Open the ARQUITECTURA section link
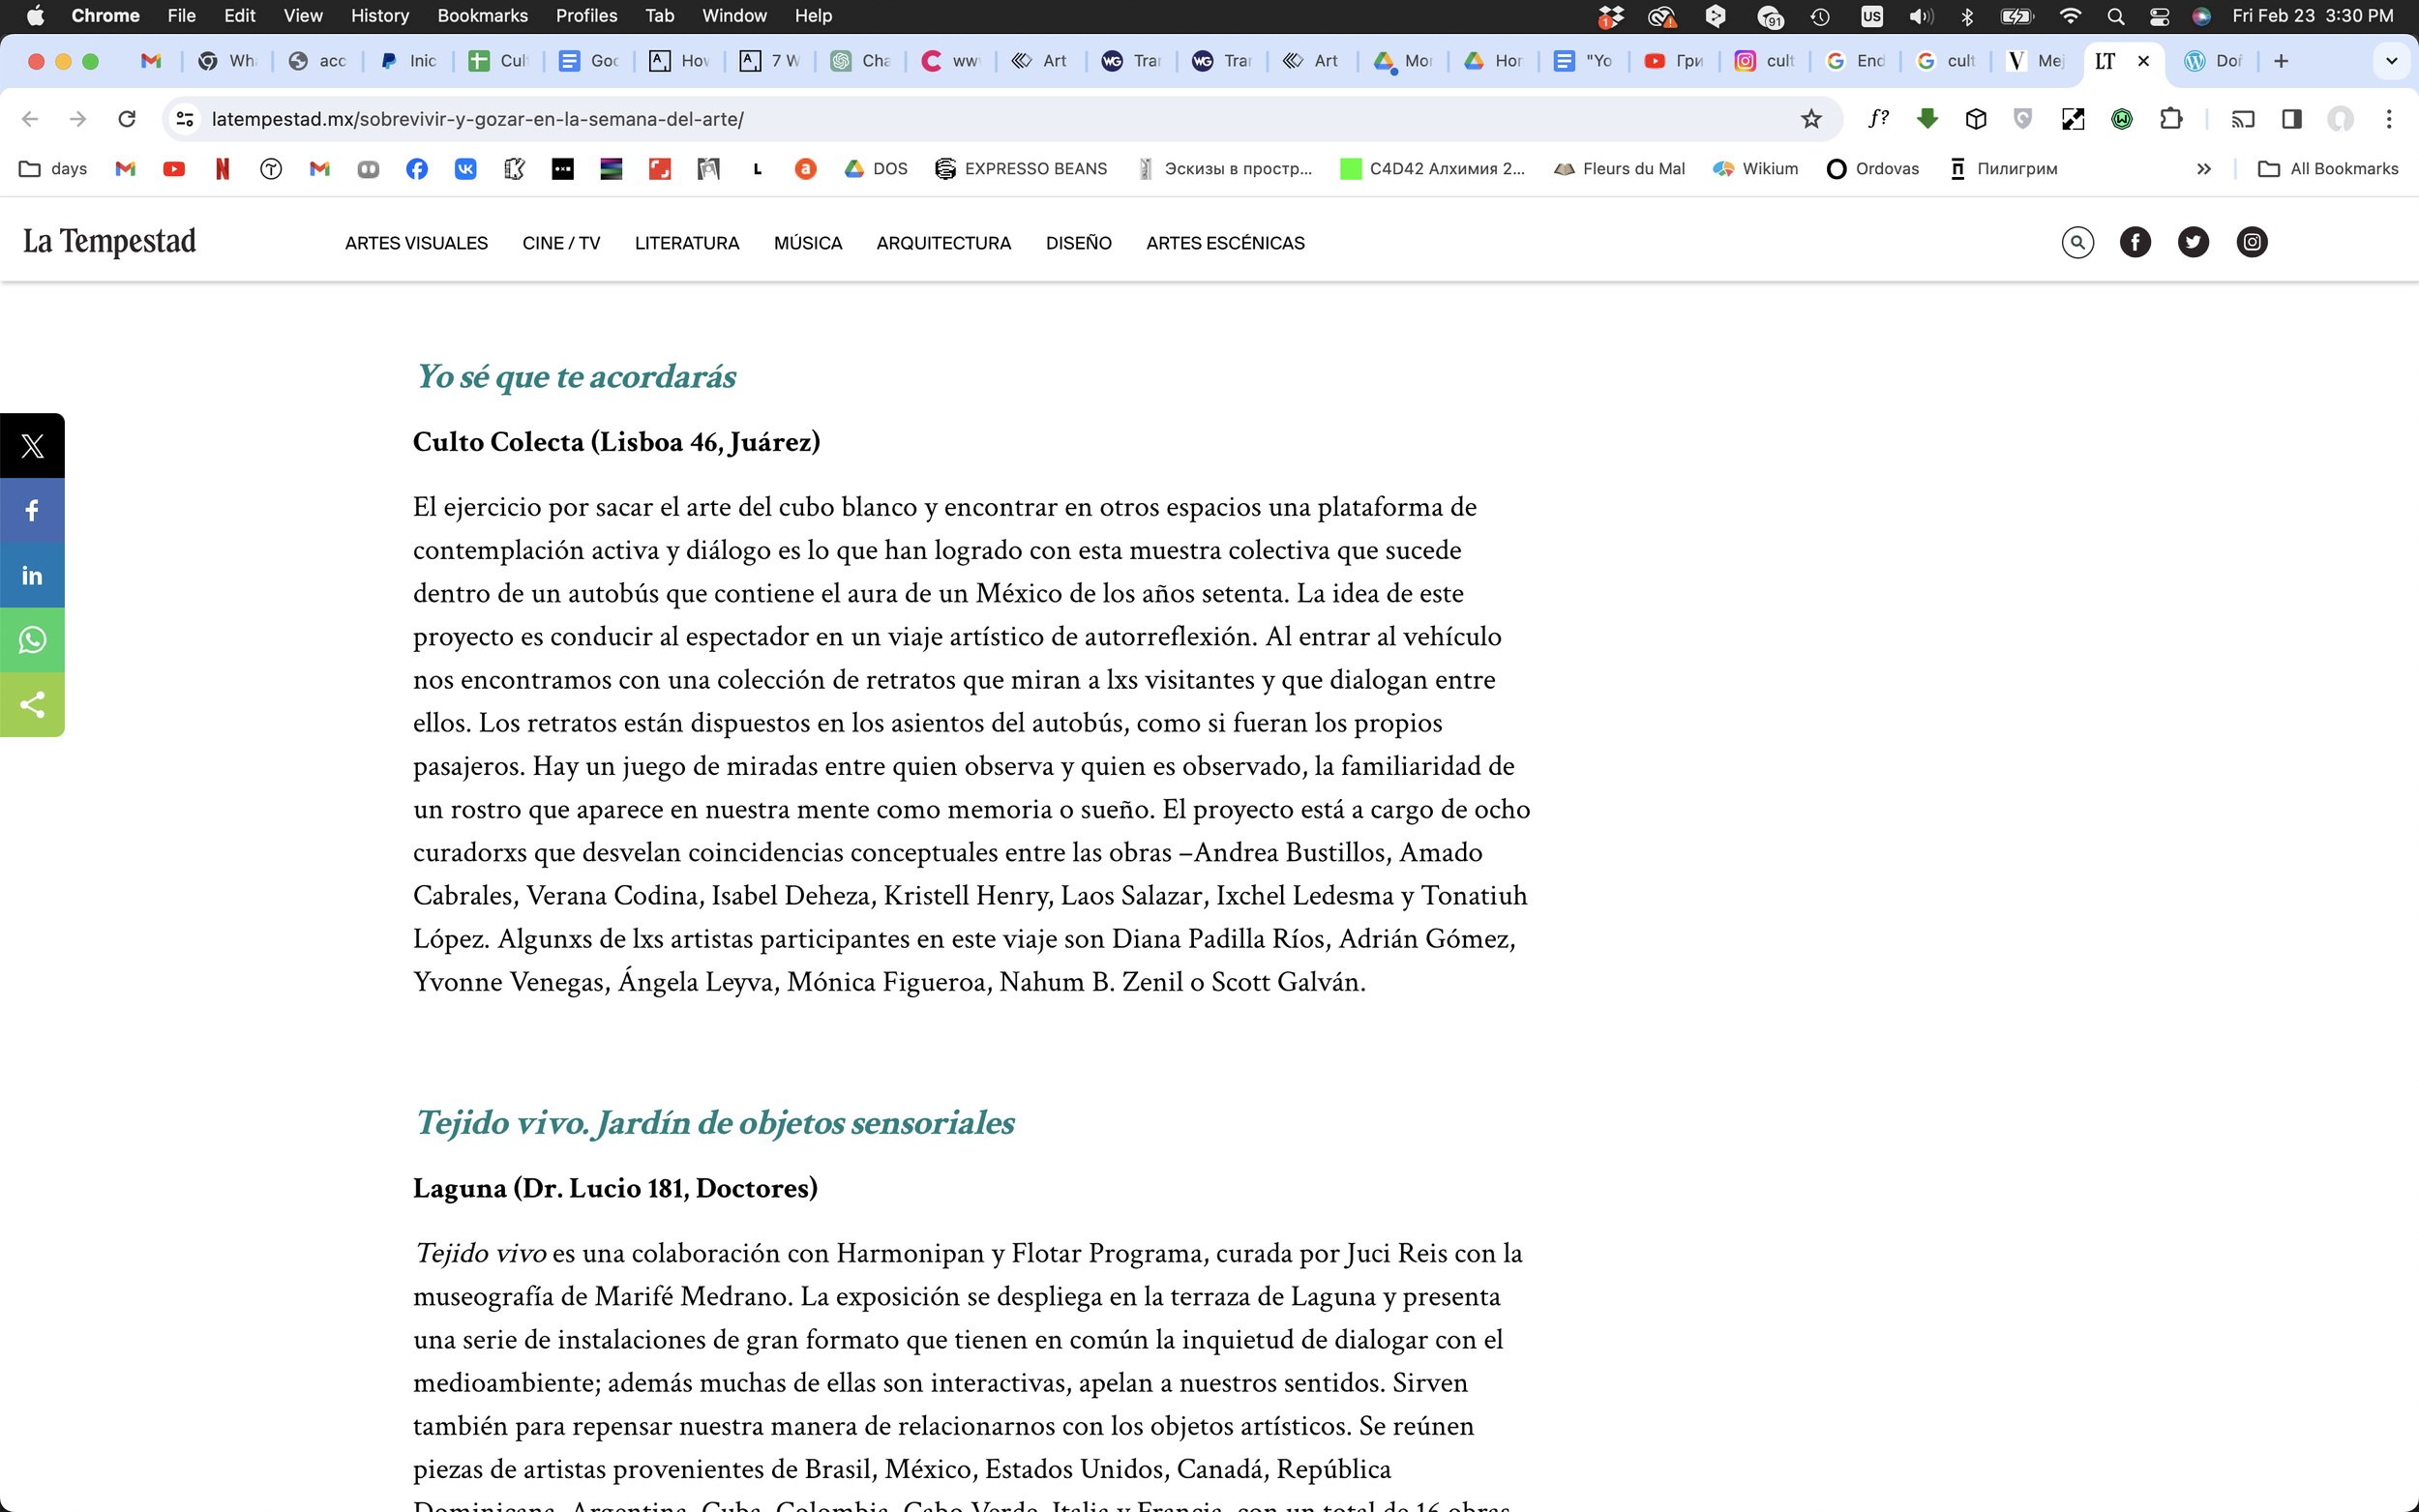 click(x=943, y=243)
